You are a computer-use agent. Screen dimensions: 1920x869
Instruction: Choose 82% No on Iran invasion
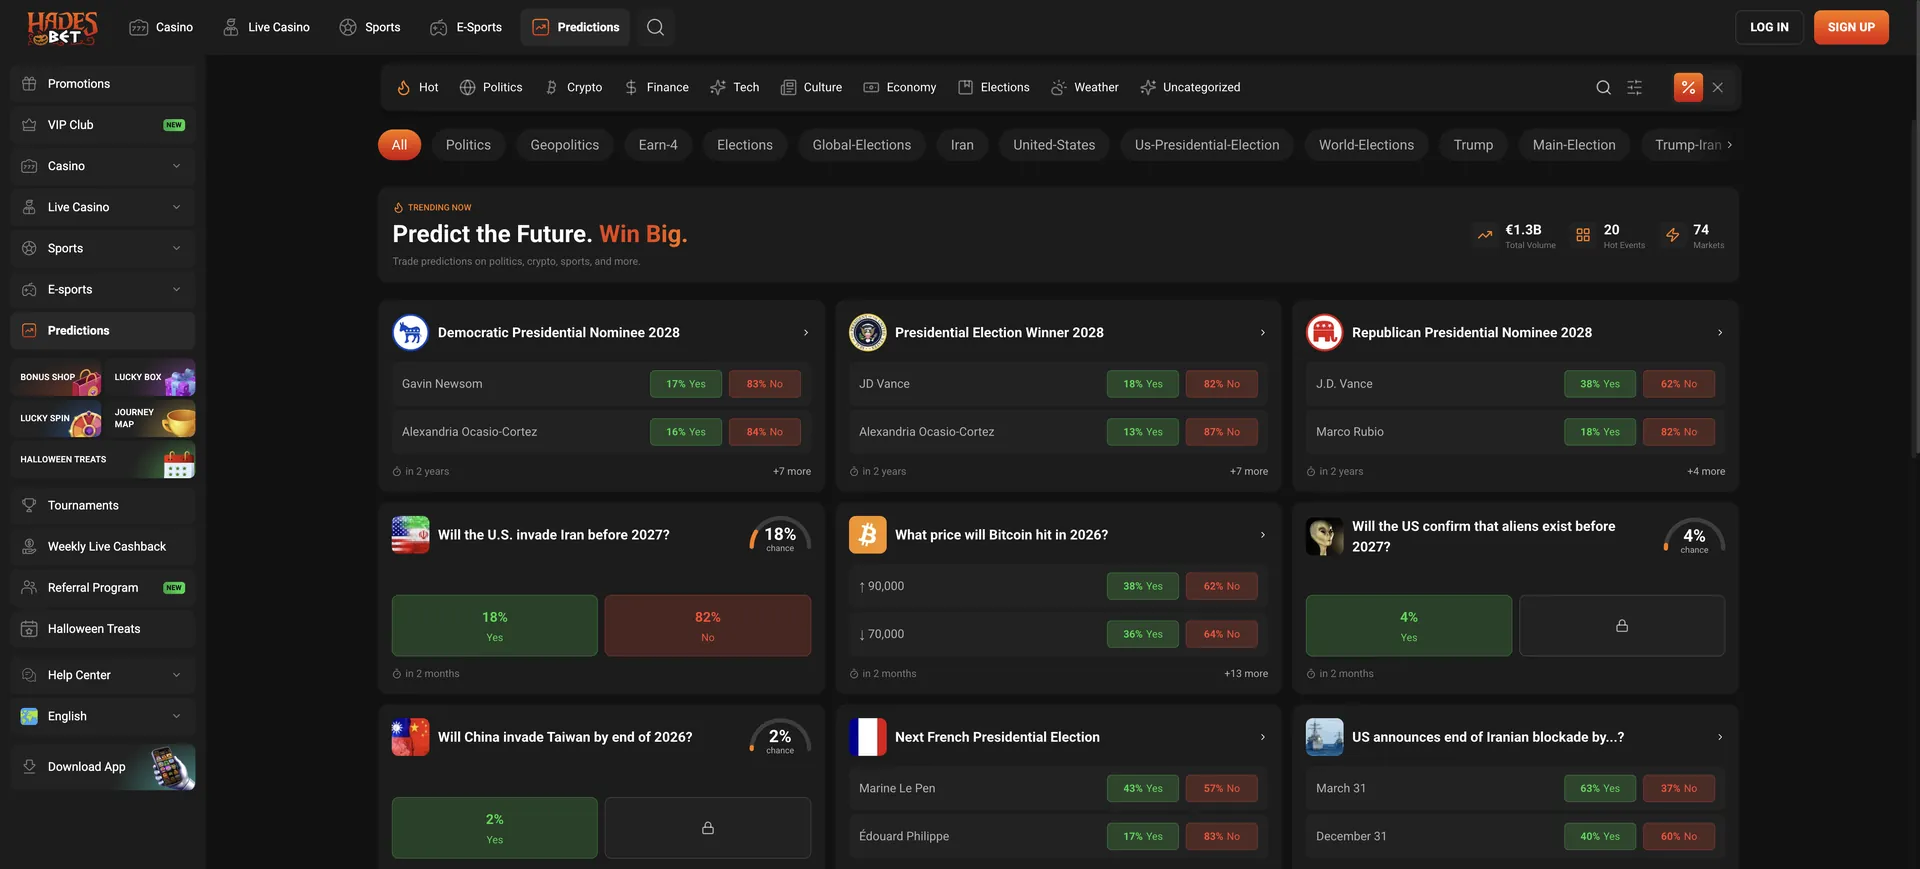[707, 626]
